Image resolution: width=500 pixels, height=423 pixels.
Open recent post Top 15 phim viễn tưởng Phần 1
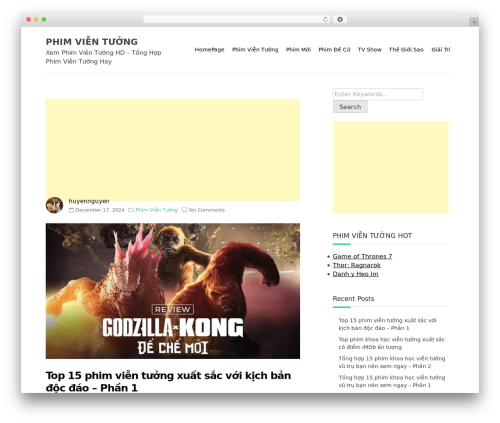pos(387,324)
